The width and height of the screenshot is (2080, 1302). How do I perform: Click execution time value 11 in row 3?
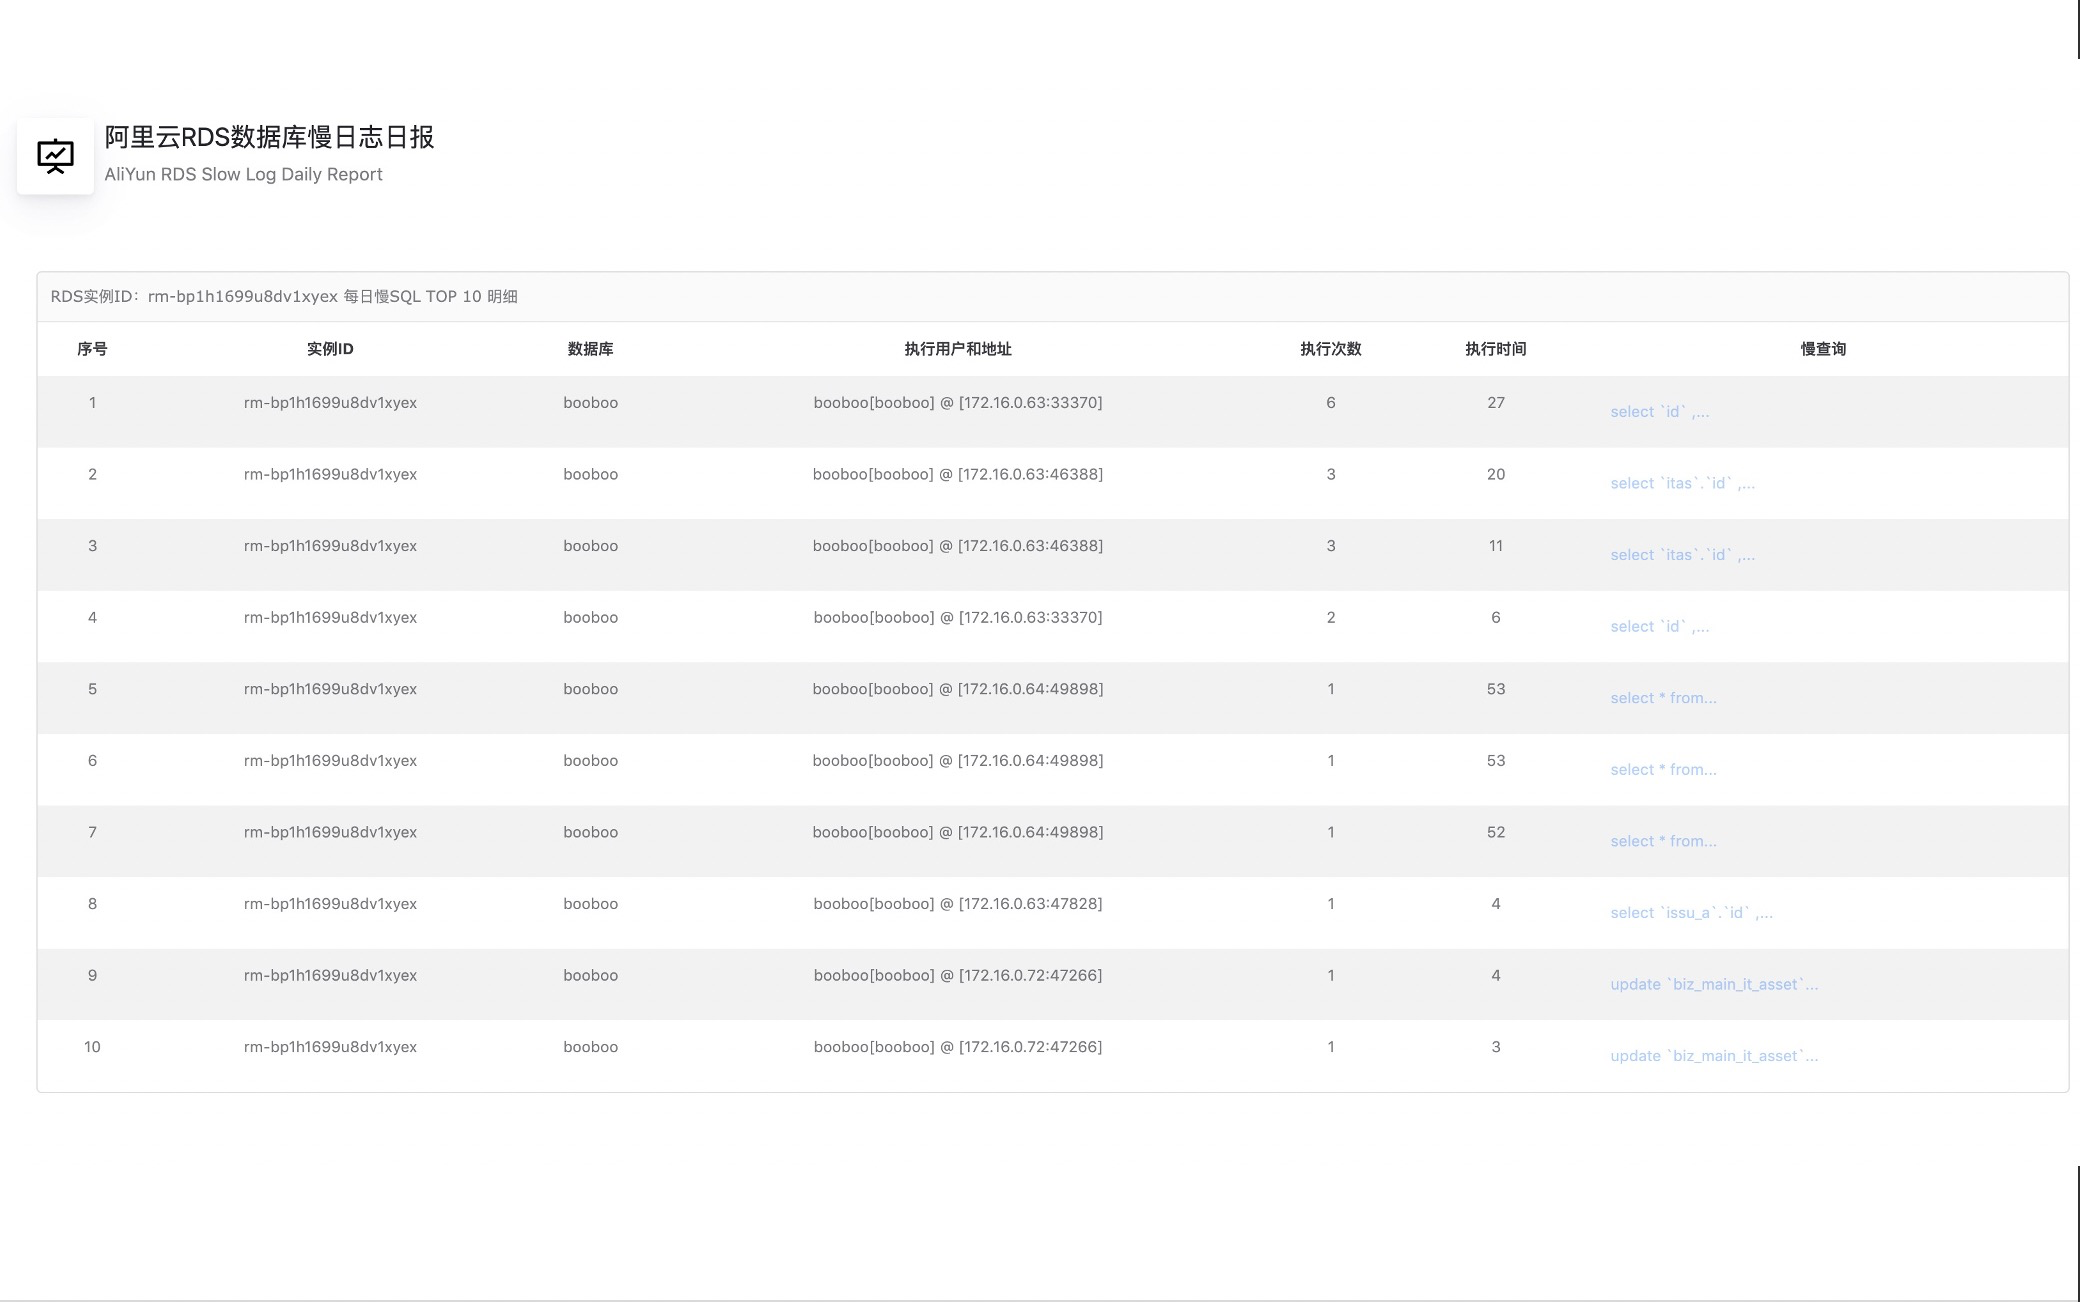pyautogui.click(x=1495, y=546)
